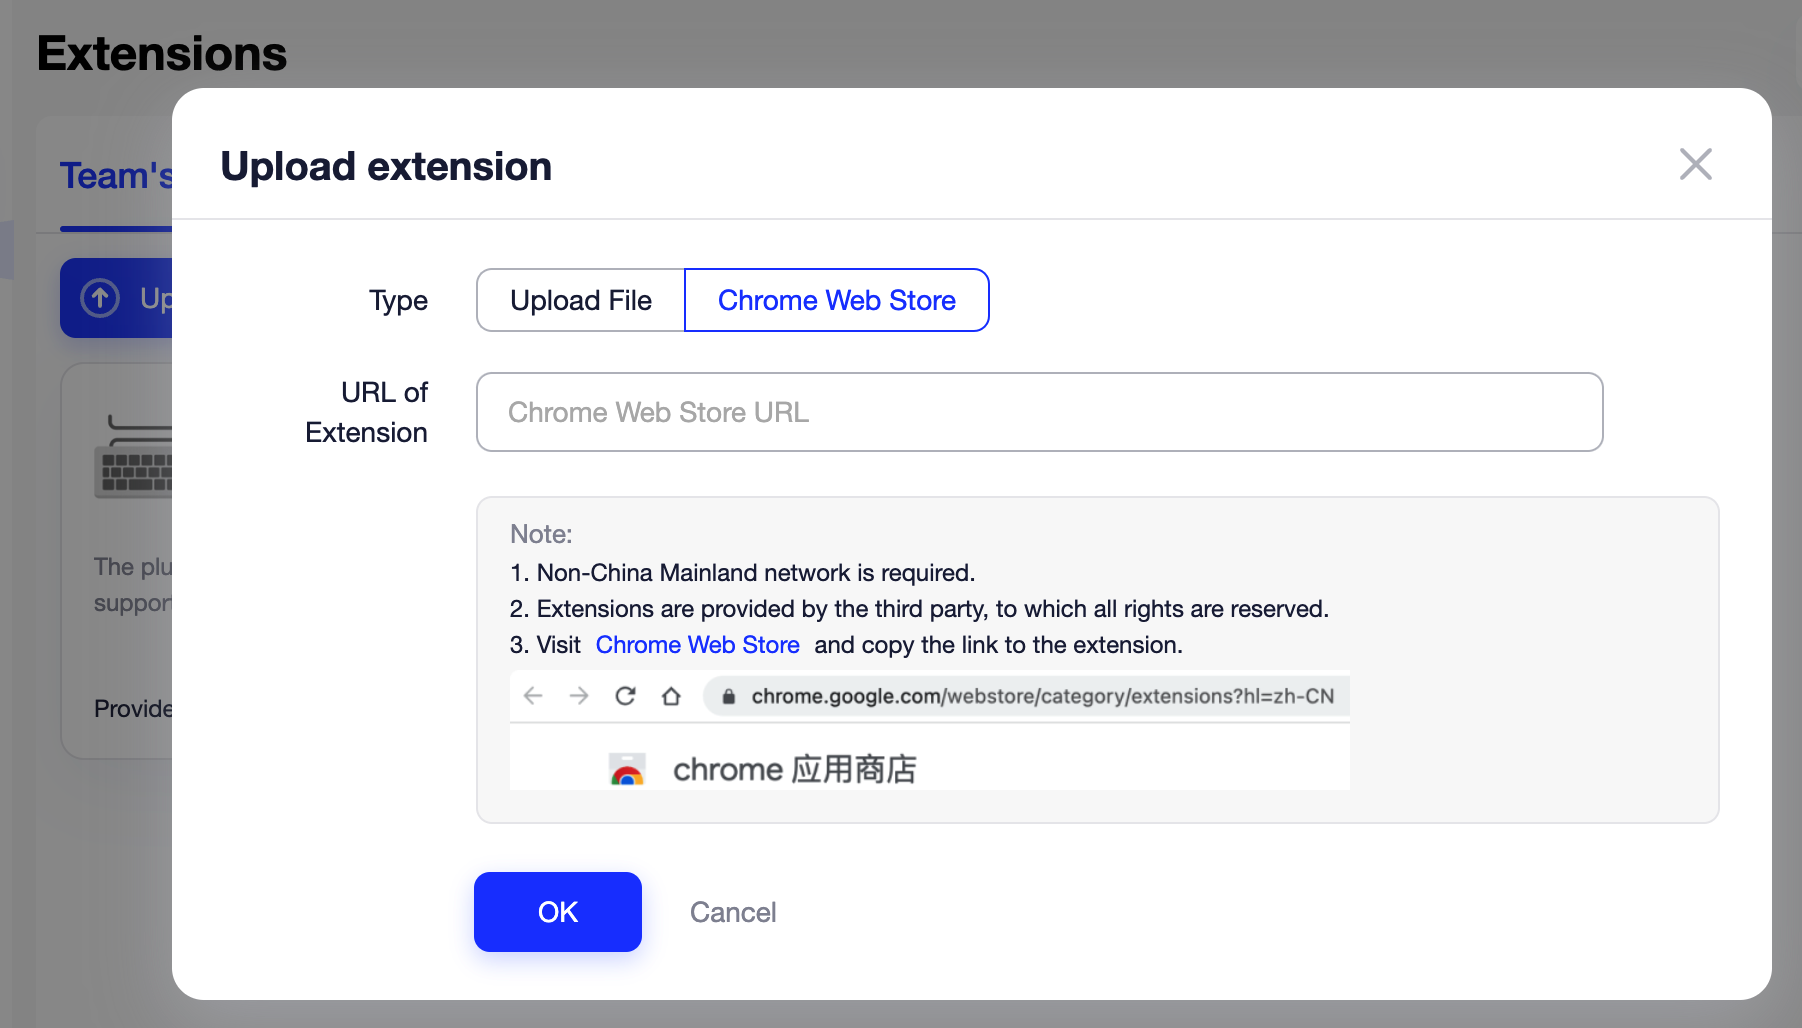Image resolution: width=1802 pixels, height=1028 pixels.
Task: Click the Upload button behind the dialog
Action: 130,297
